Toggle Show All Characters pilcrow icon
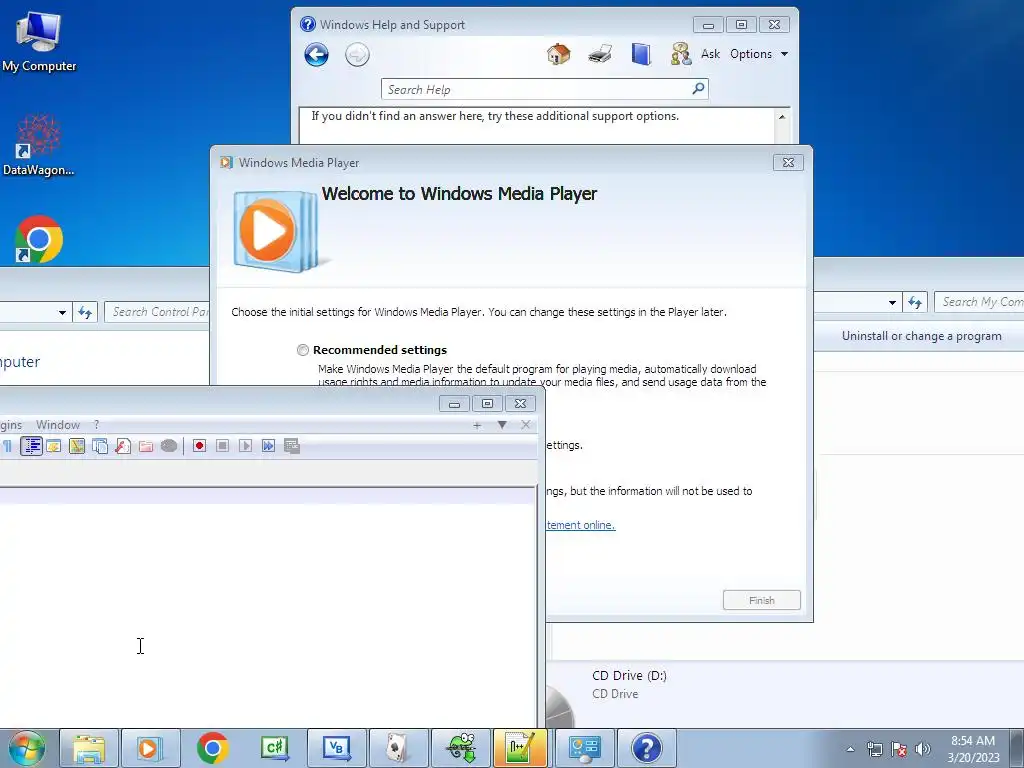Screen dimensions: 1024x768 7,446
